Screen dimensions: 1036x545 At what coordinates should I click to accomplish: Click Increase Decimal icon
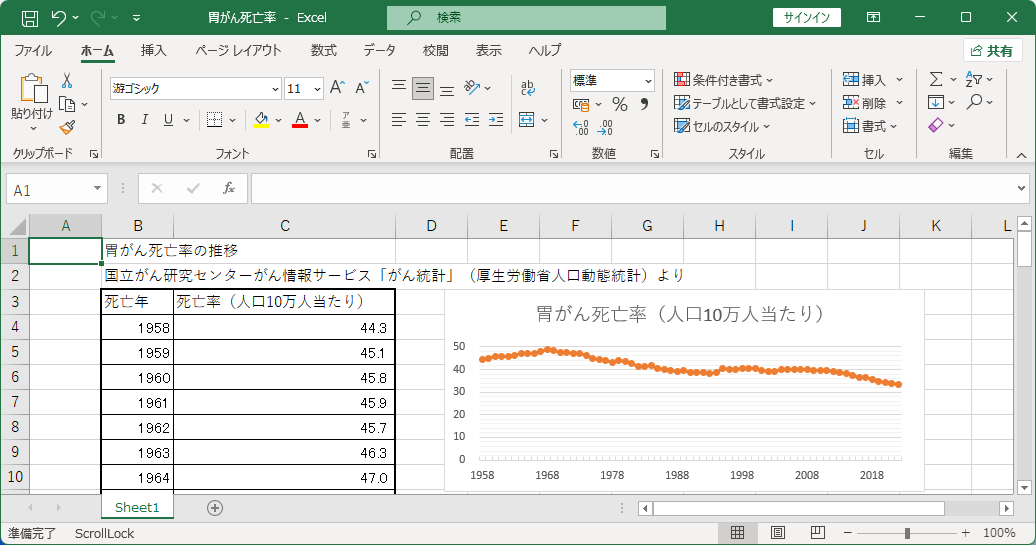tap(581, 127)
